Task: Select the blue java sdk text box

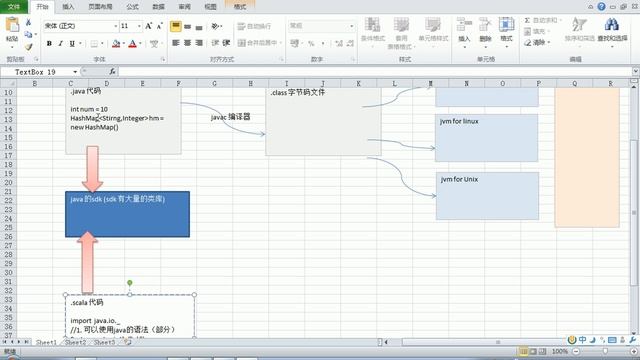Action: [127, 214]
